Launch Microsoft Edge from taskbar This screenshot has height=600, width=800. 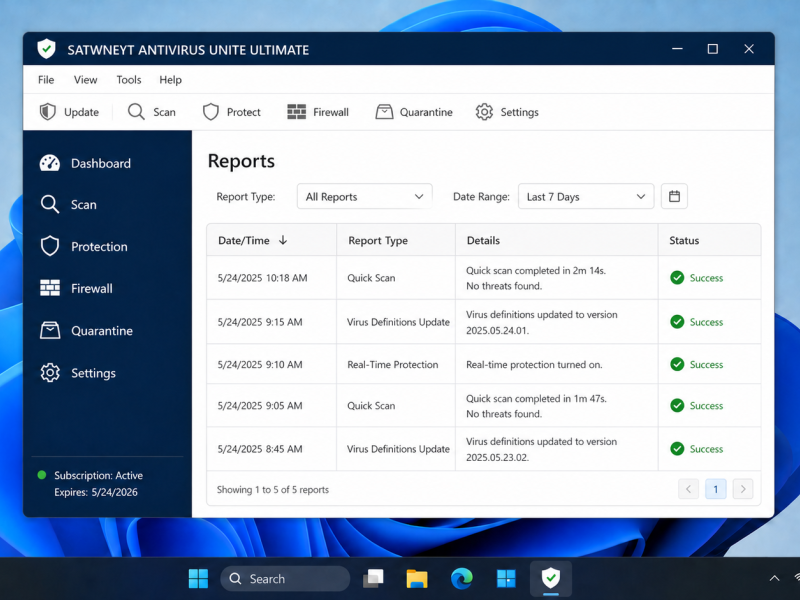click(462, 579)
